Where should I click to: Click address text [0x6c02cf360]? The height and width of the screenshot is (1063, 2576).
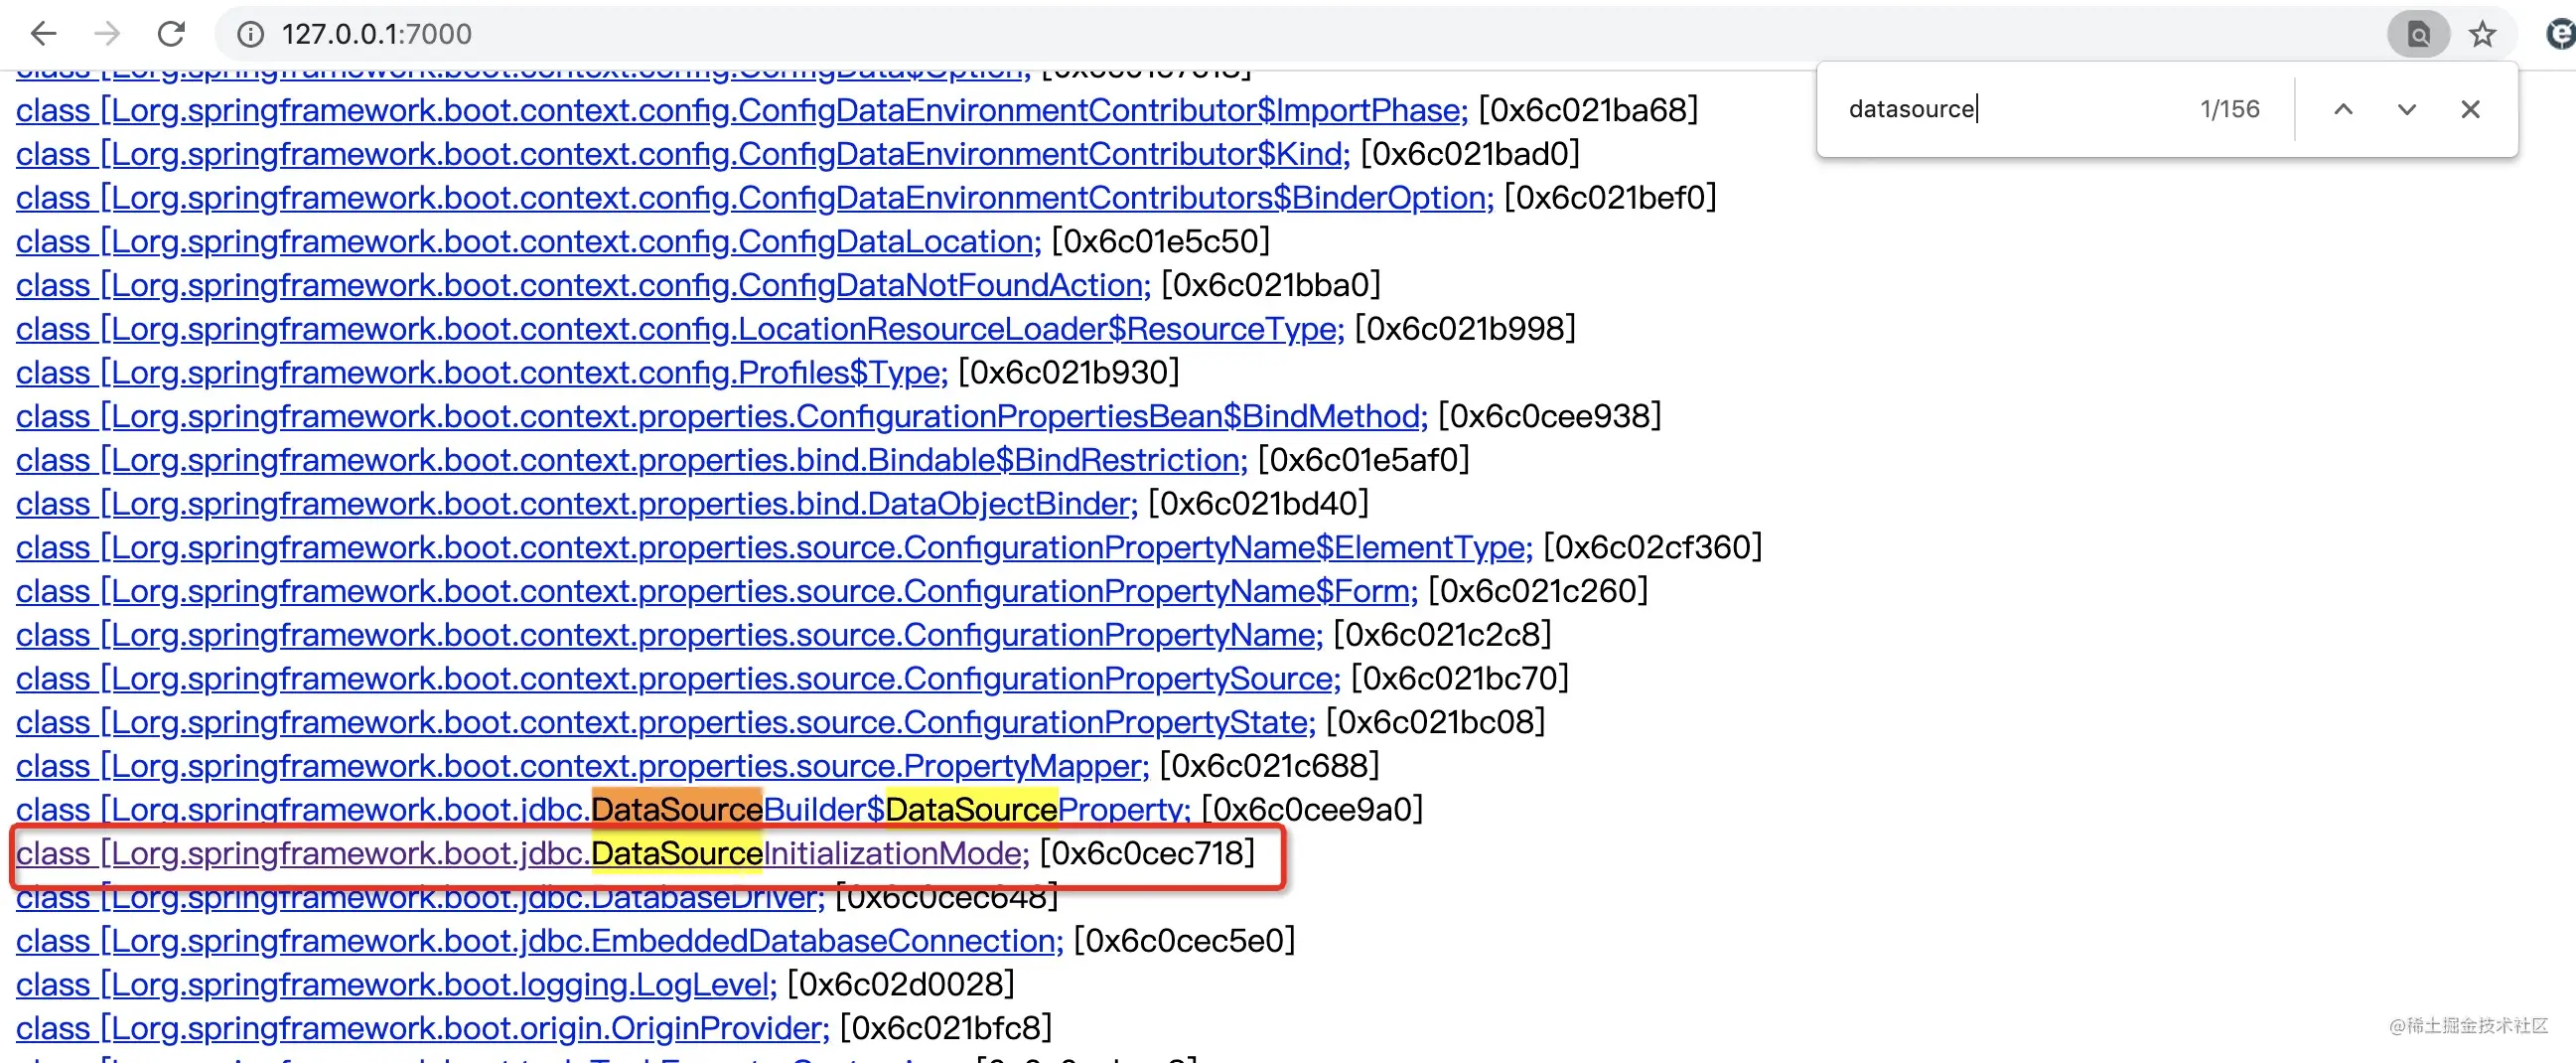1653,547
